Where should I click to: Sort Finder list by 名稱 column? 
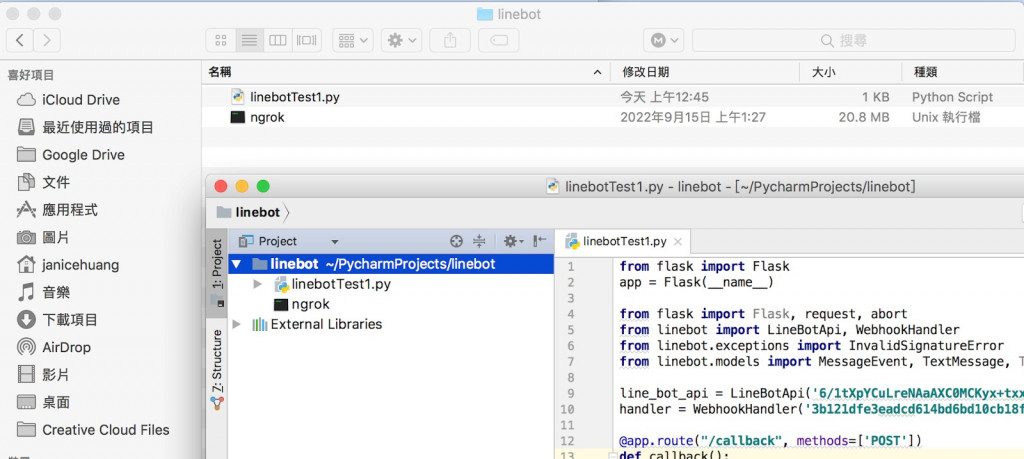405,72
